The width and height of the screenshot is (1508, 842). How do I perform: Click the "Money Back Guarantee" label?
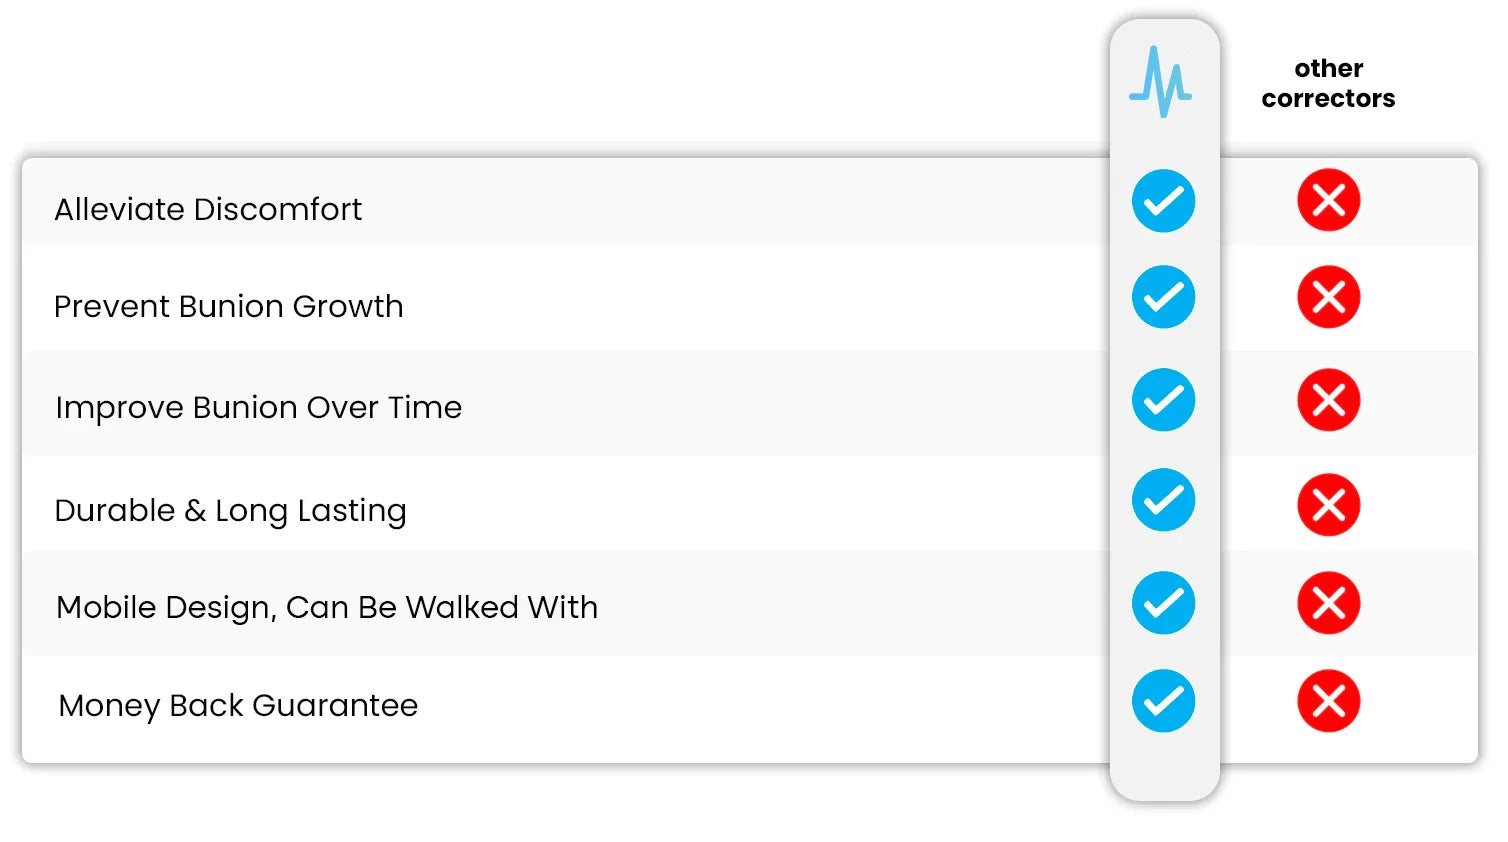238,705
